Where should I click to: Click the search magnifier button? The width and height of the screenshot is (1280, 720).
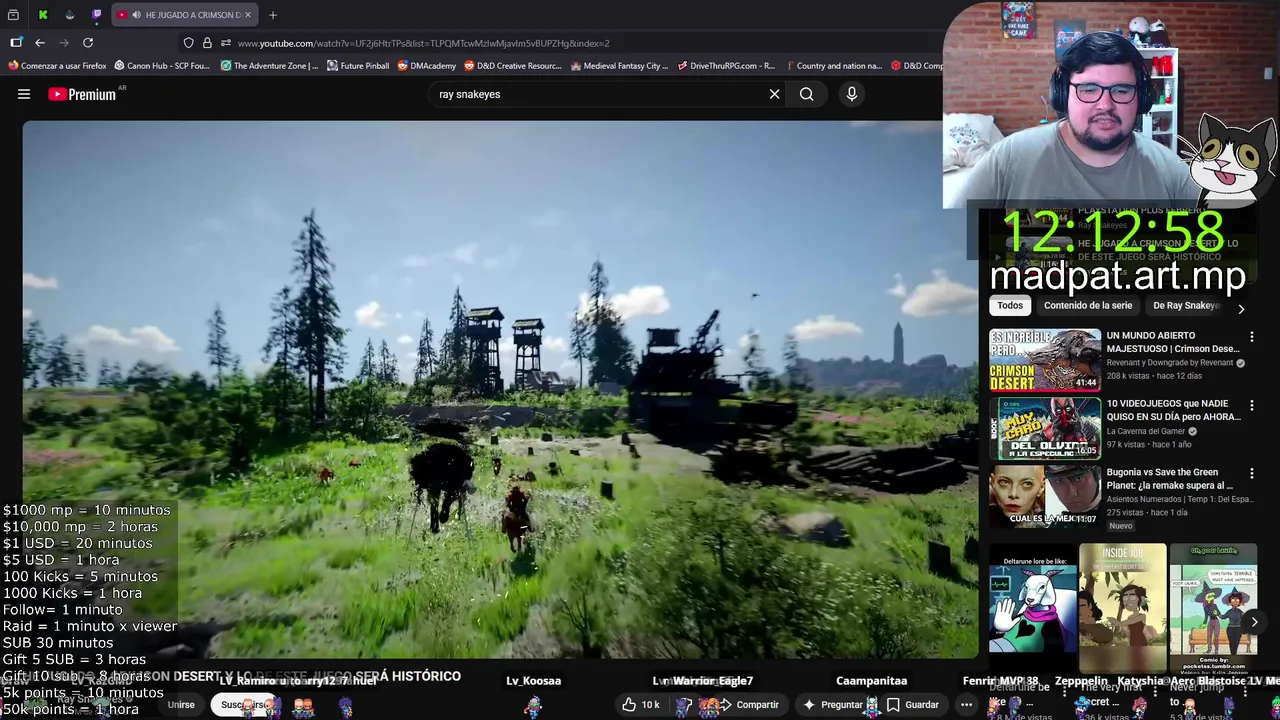pyautogui.click(x=806, y=94)
